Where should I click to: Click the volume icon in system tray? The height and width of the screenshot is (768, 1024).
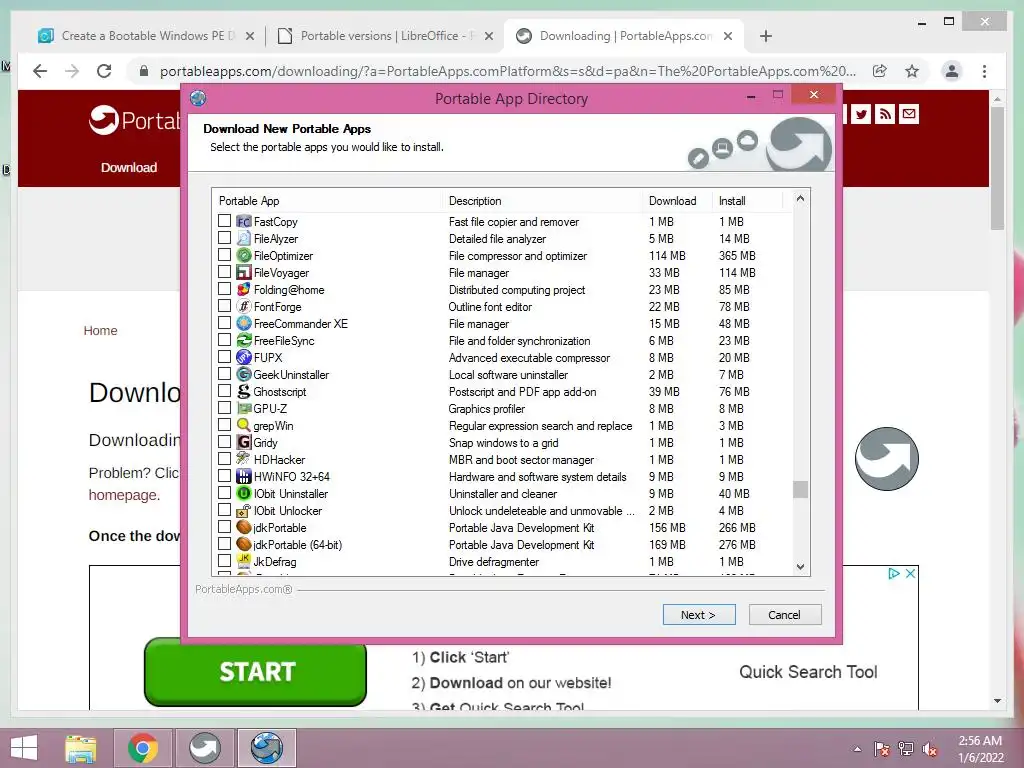pos(929,749)
